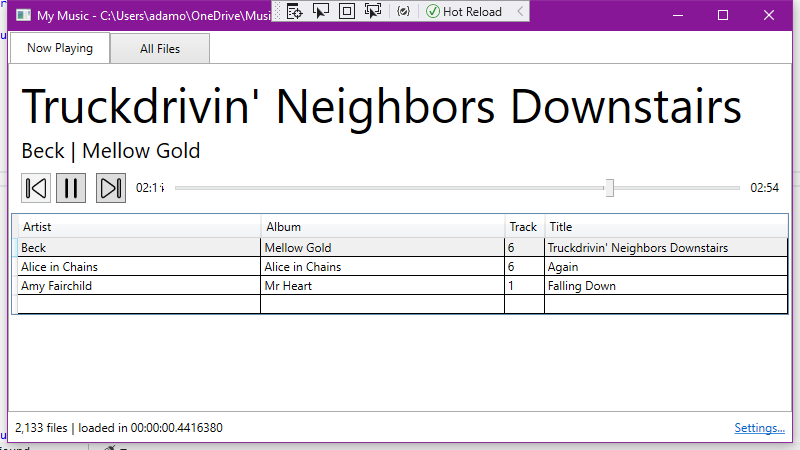Click the Again title cell
800x450 pixels.
(x=666, y=267)
